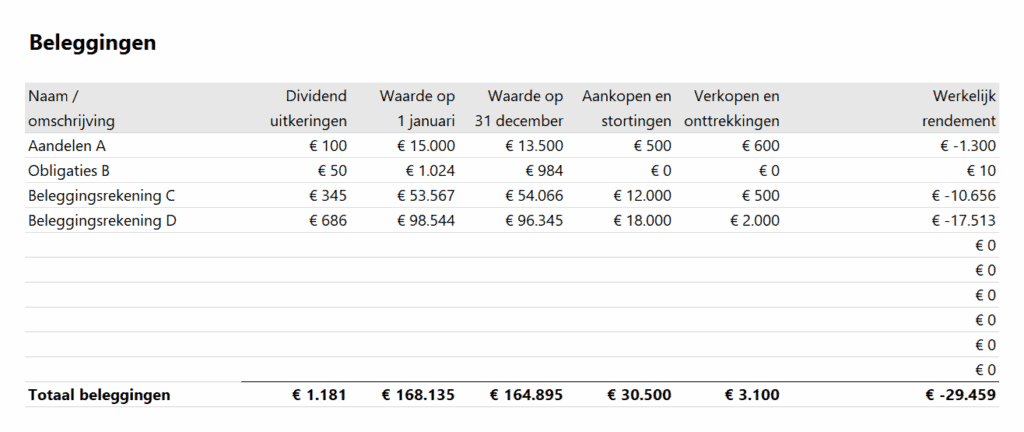Select the Dividend uitkeringen column header
This screenshot has width=1024, height=432.
[308, 109]
